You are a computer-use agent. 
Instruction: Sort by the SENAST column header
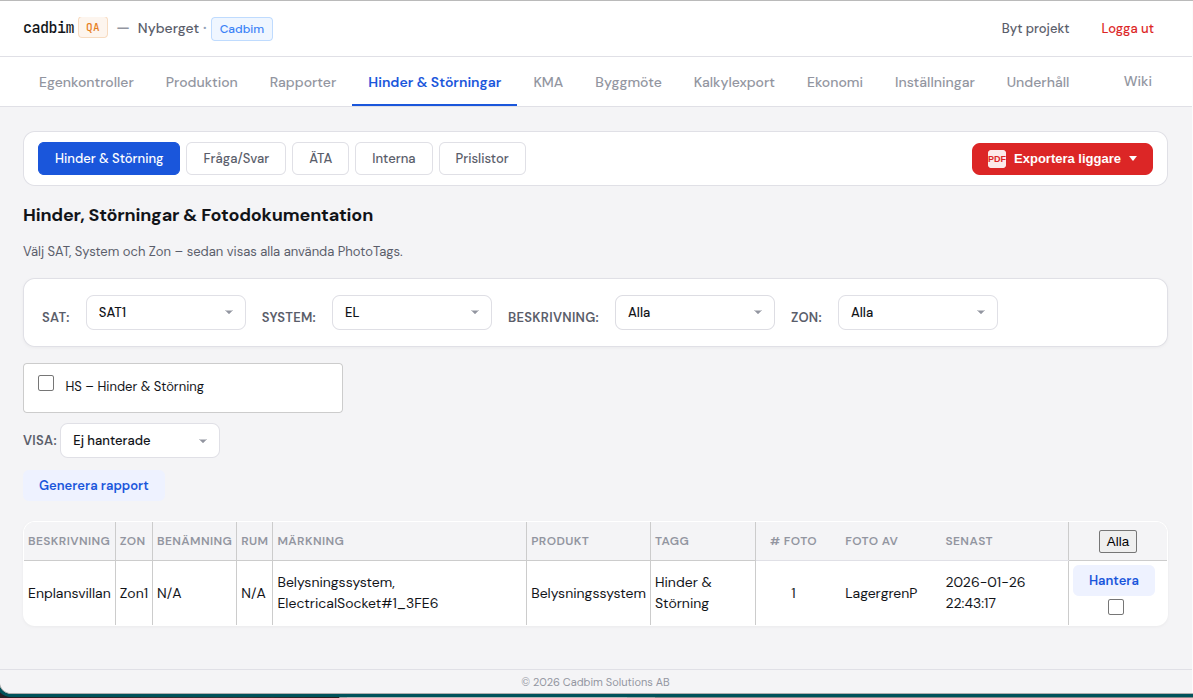(968, 541)
